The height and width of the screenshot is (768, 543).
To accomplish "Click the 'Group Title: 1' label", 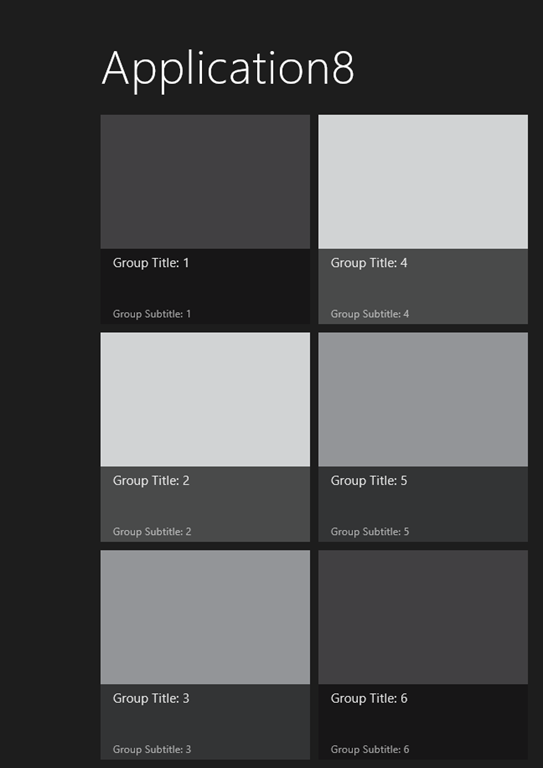I will [x=151, y=263].
